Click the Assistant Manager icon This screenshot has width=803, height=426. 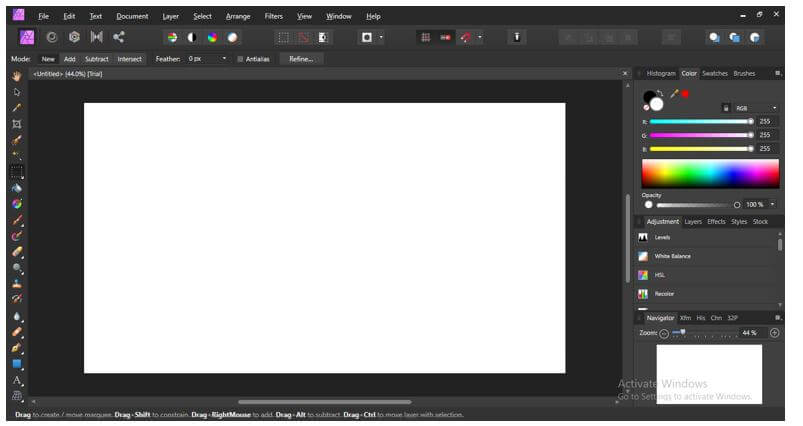[517, 37]
